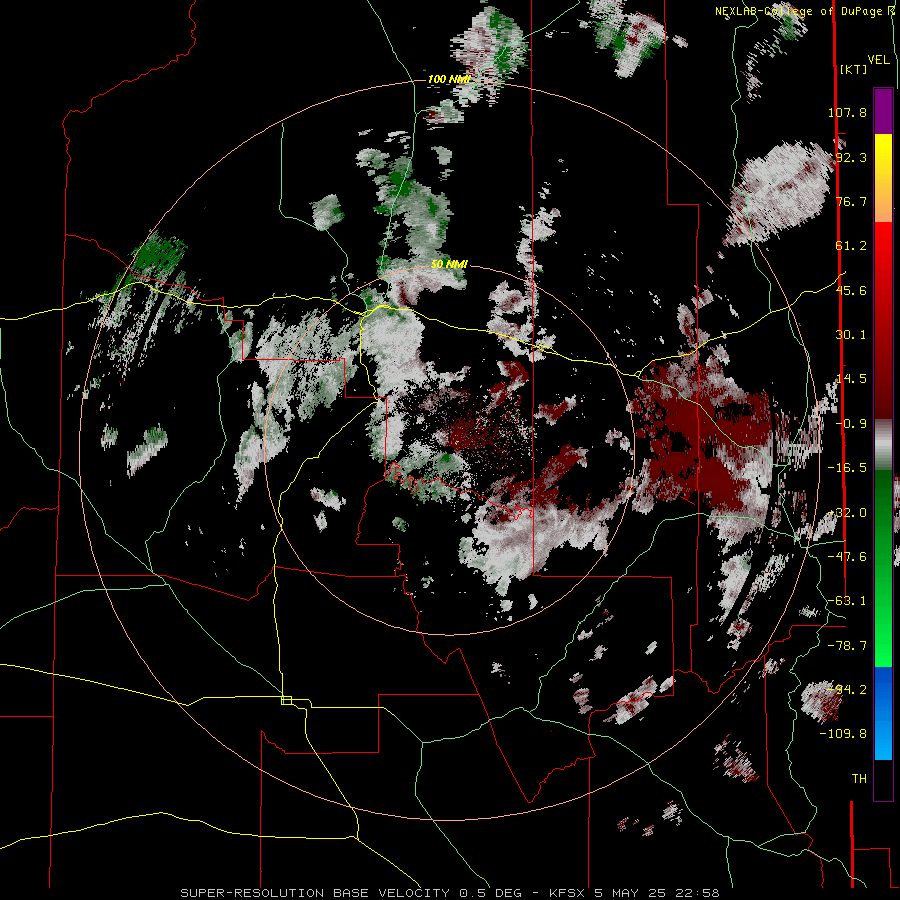The height and width of the screenshot is (900, 900).
Task: Click the 'VEL' legend title
Action: point(878,60)
